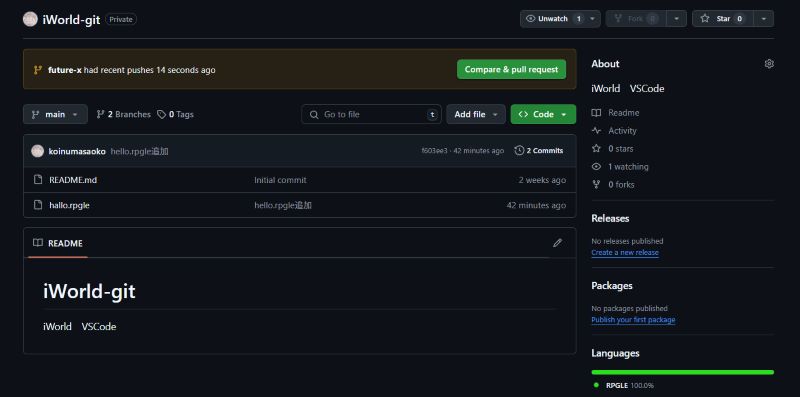Click the green RPGLE language dot
The height and width of the screenshot is (397, 800).
pyautogui.click(x=596, y=385)
